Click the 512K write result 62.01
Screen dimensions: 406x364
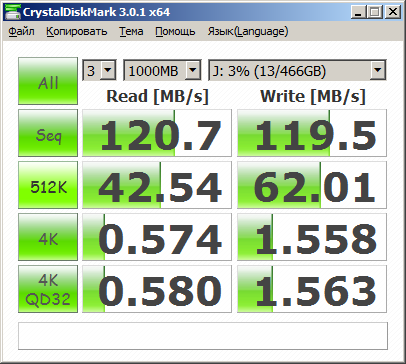coord(312,185)
